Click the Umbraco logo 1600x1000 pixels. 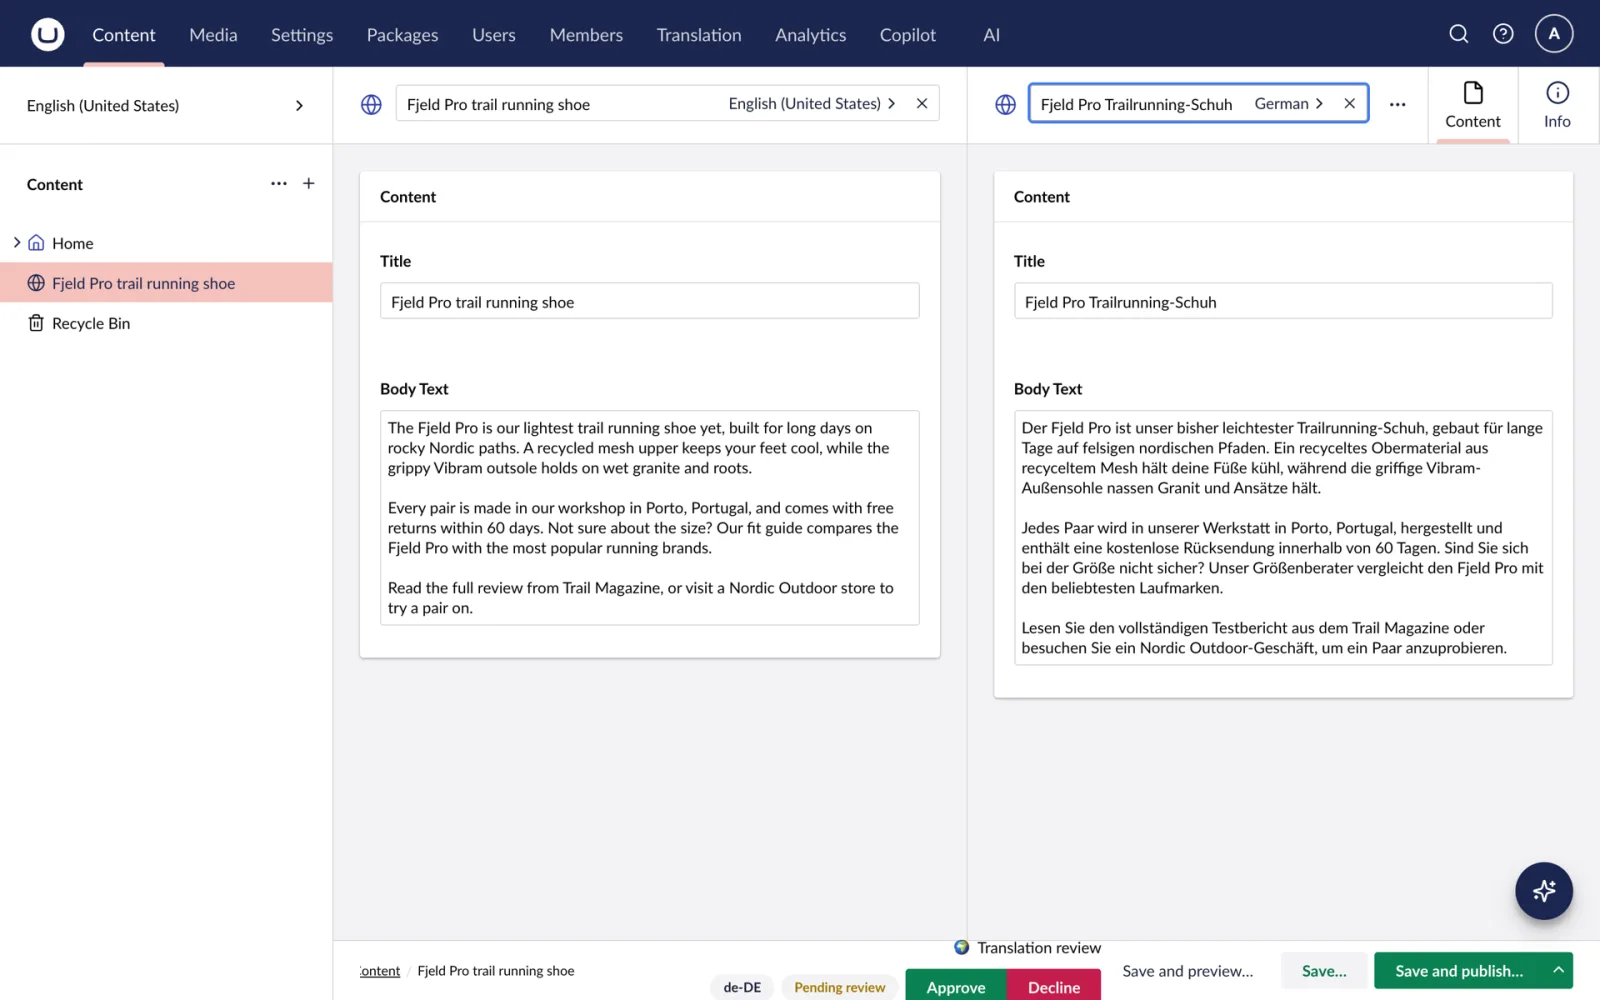point(47,34)
